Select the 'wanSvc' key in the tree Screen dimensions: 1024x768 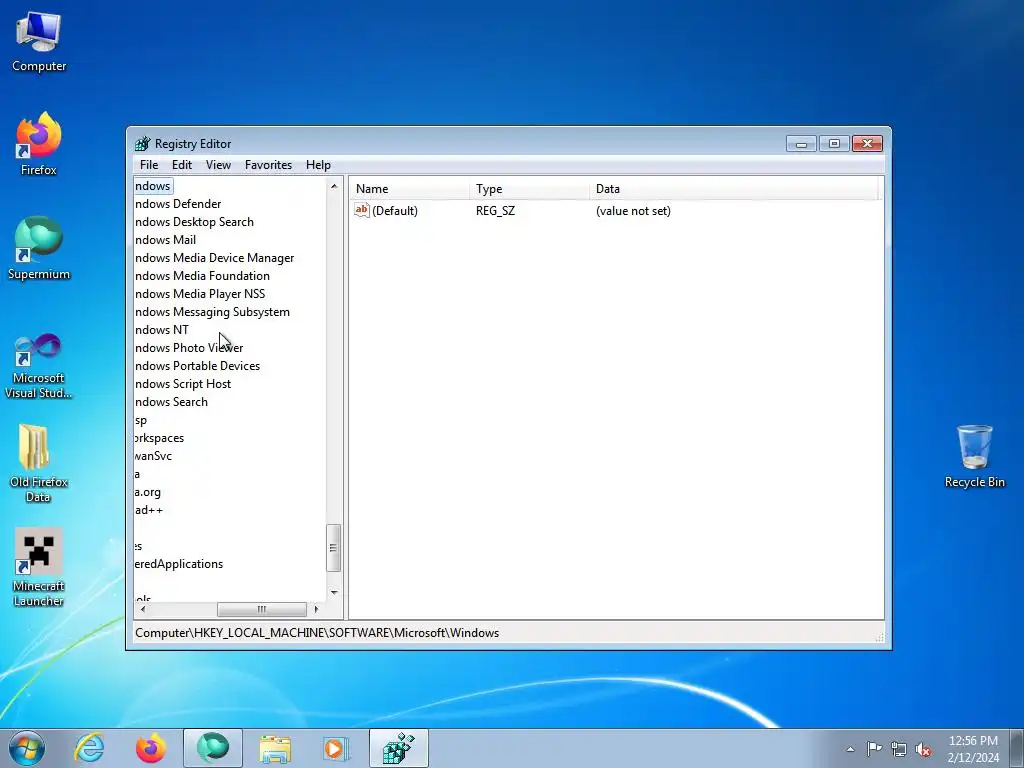153,456
